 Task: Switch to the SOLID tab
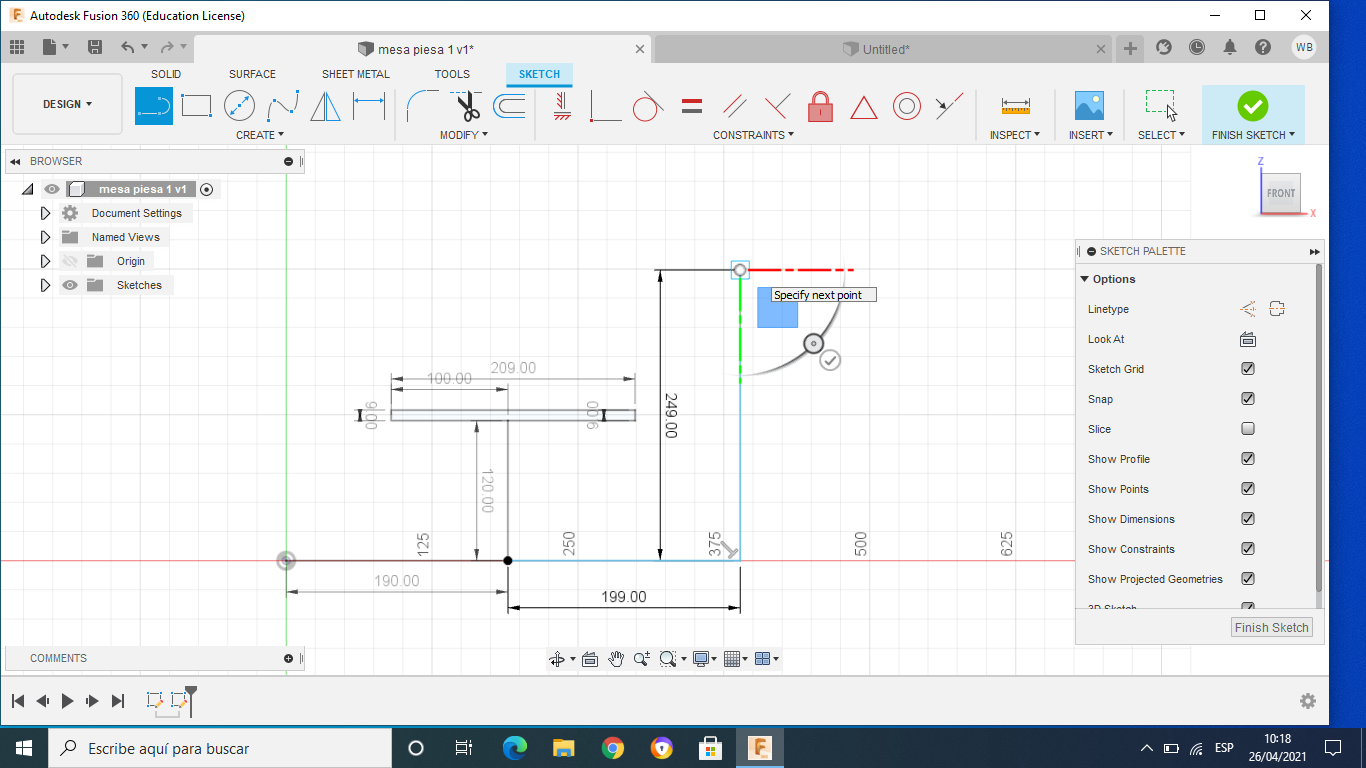pyautogui.click(x=166, y=74)
